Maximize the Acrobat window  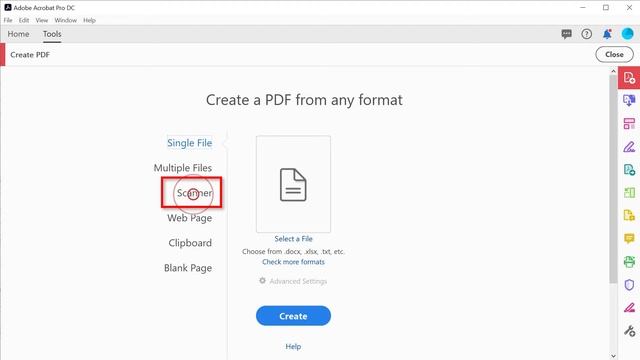pos(606,7)
